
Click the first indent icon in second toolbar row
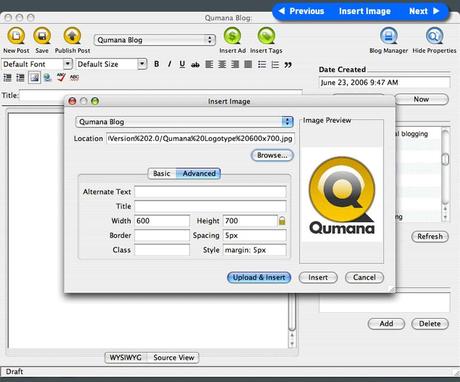7,78
